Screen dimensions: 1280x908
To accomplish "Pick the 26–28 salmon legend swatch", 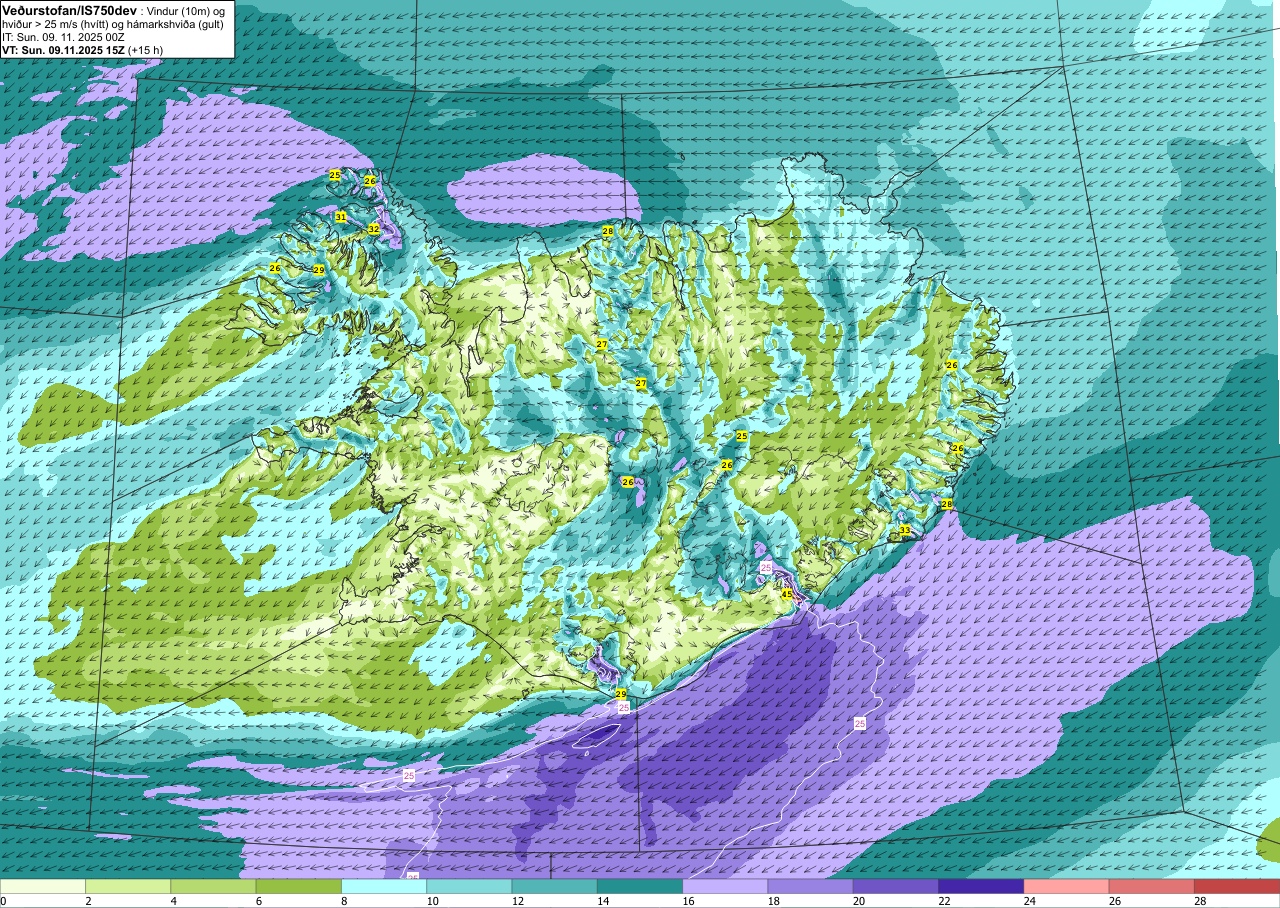I will coord(1152,886).
